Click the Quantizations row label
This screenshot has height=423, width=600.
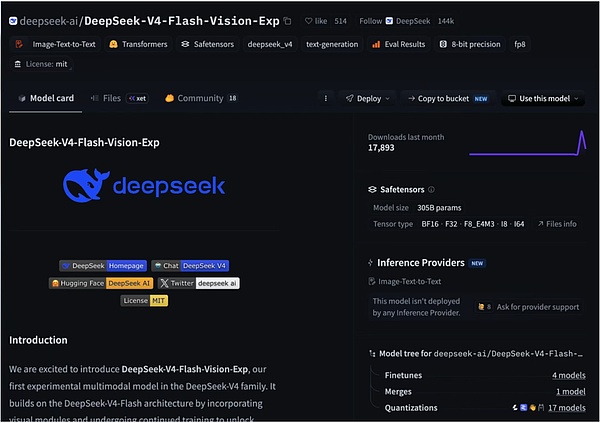(411, 408)
